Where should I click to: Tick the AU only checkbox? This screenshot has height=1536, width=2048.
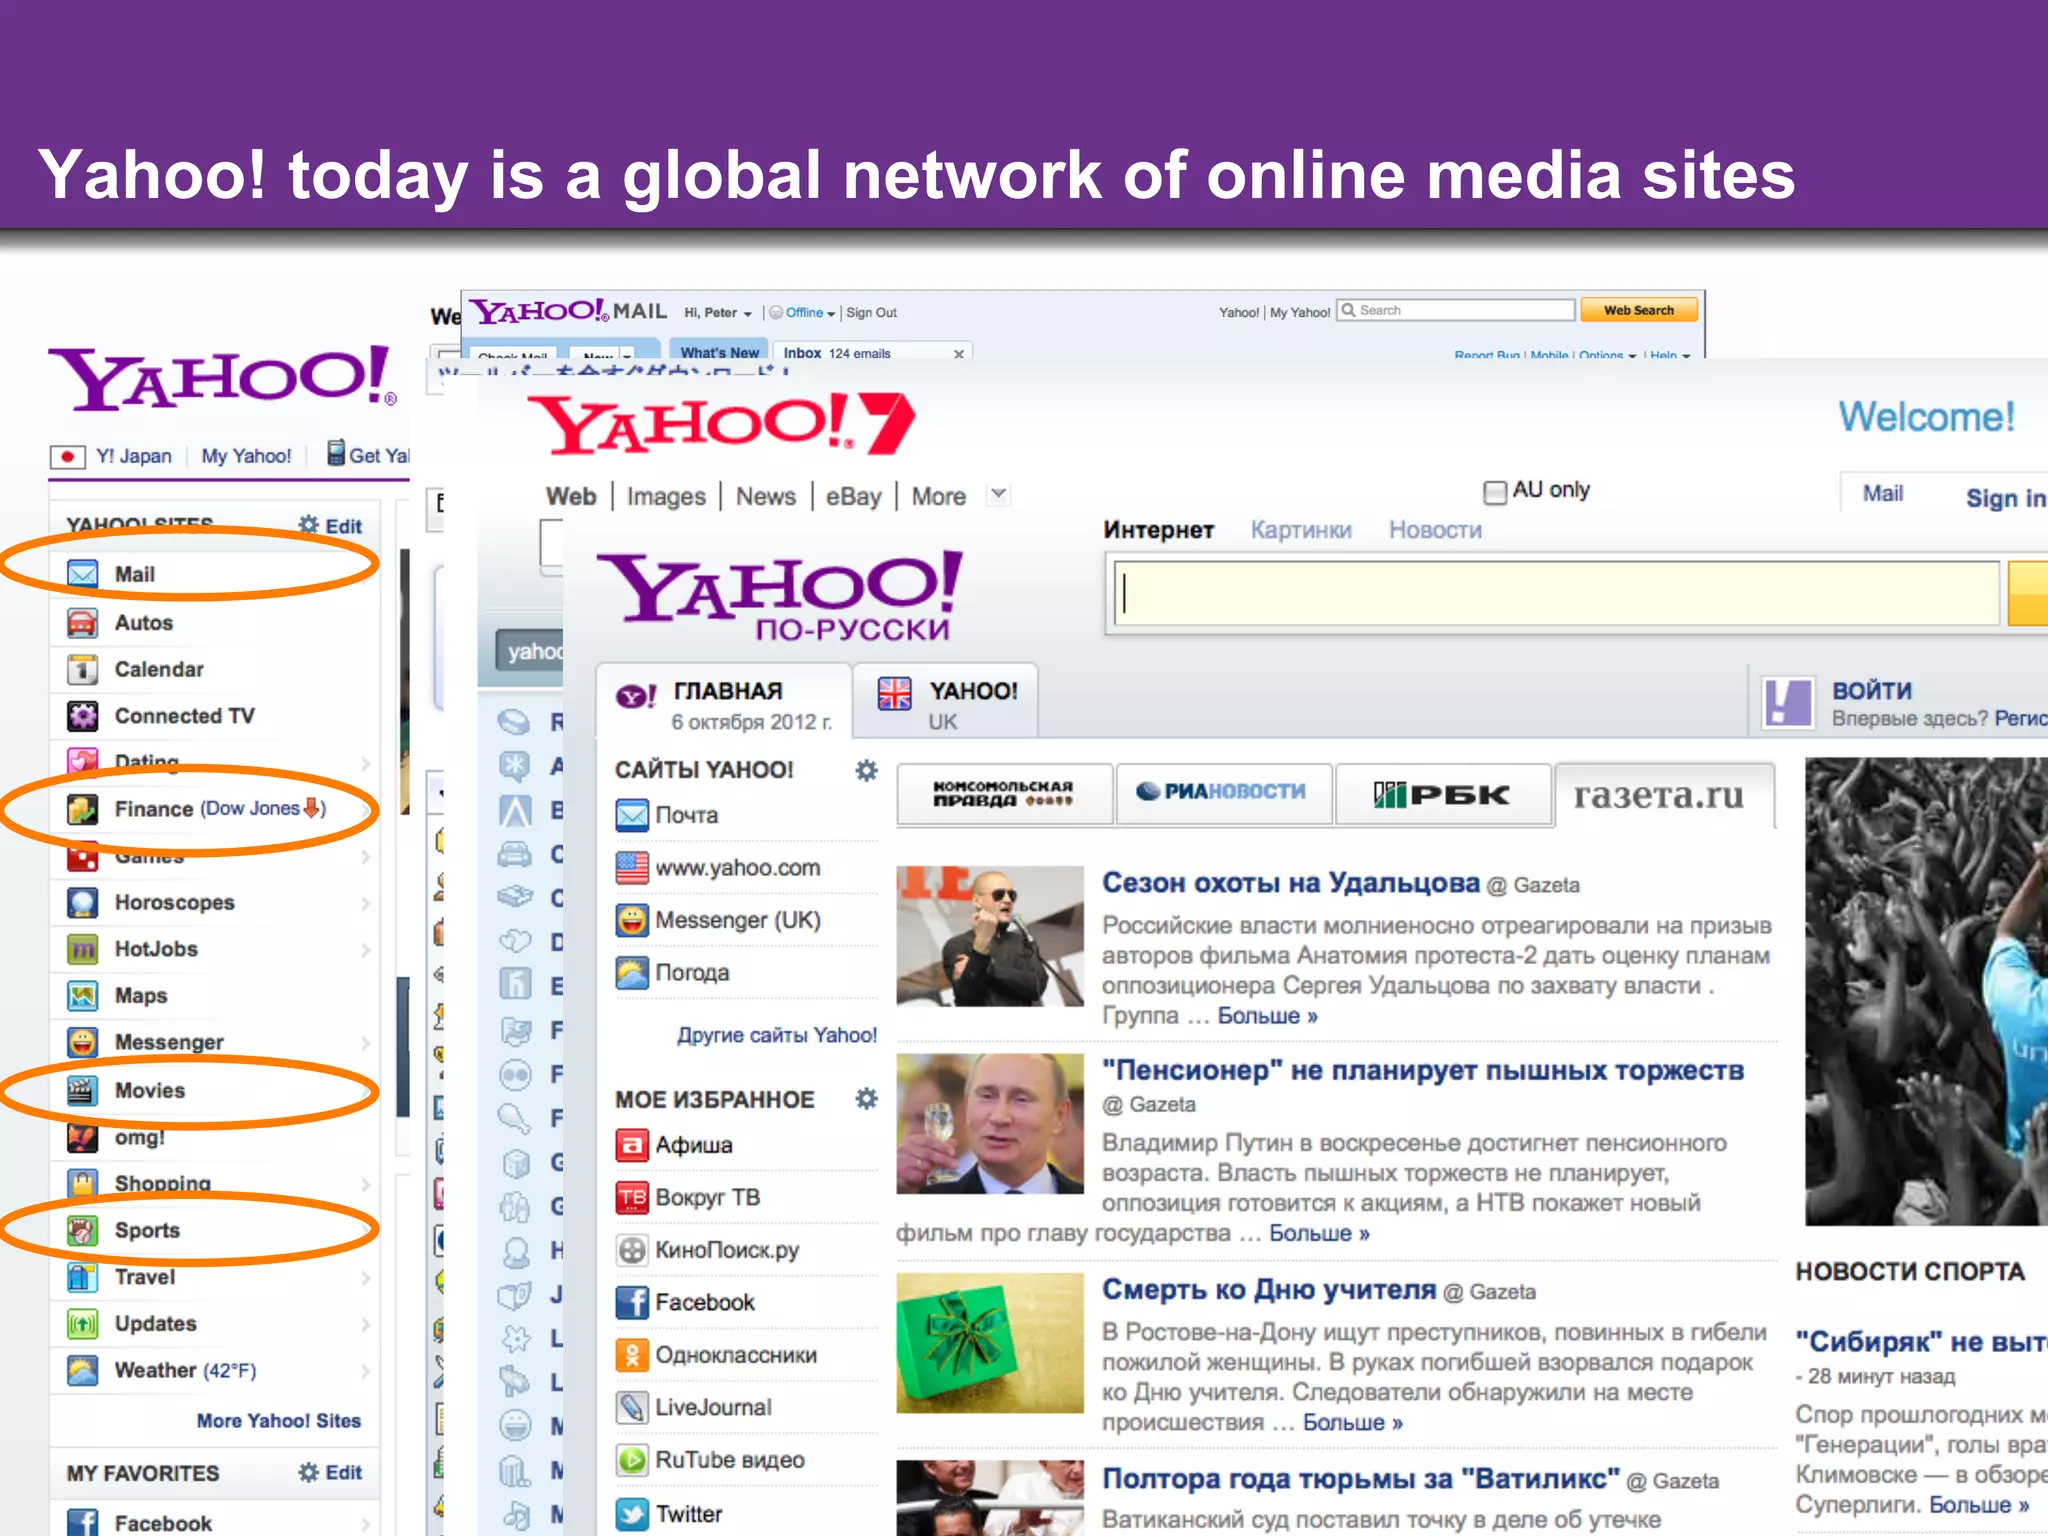pos(1495,491)
